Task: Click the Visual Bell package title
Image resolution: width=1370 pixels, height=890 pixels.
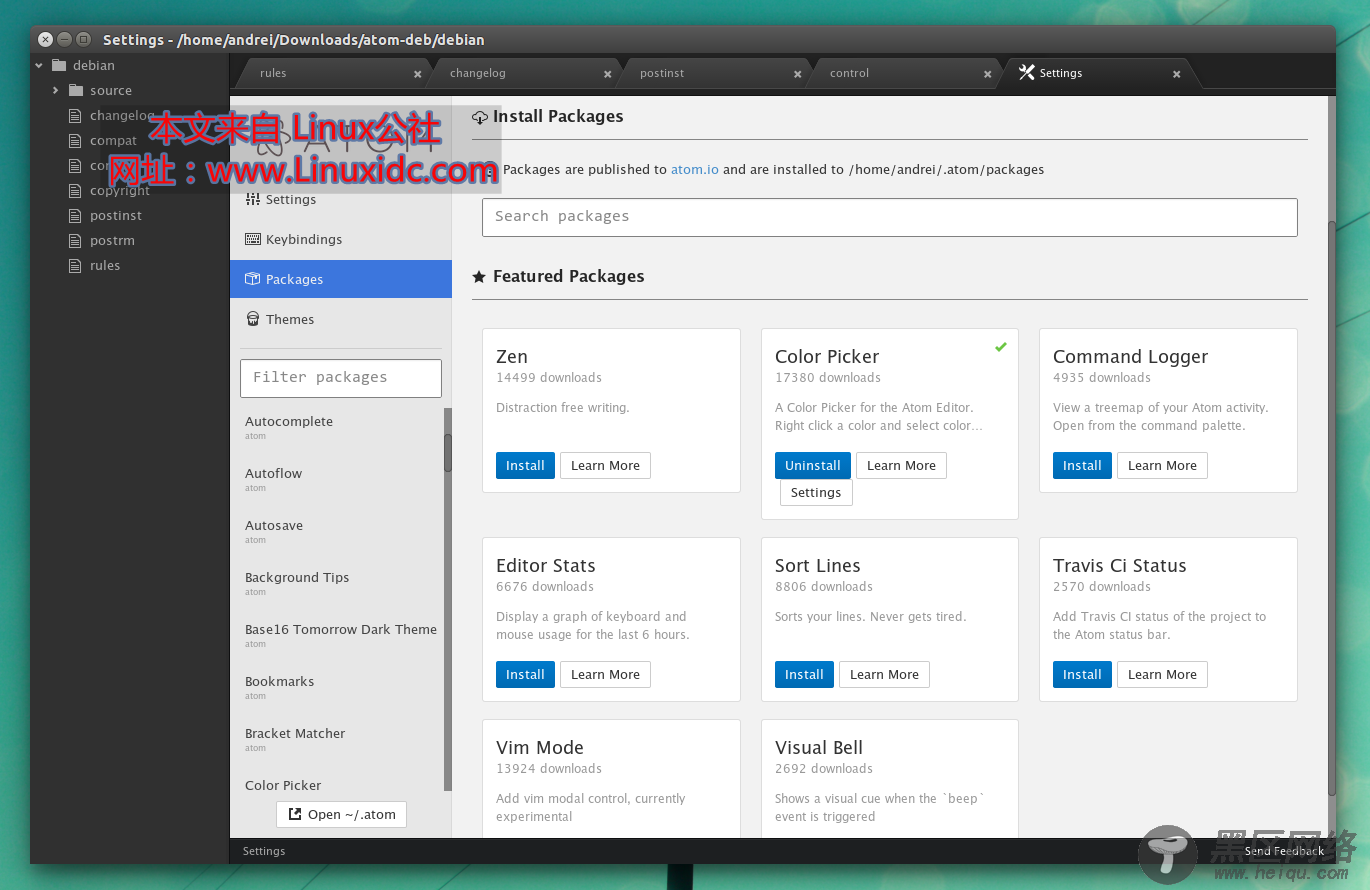Action: tap(819, 748)
